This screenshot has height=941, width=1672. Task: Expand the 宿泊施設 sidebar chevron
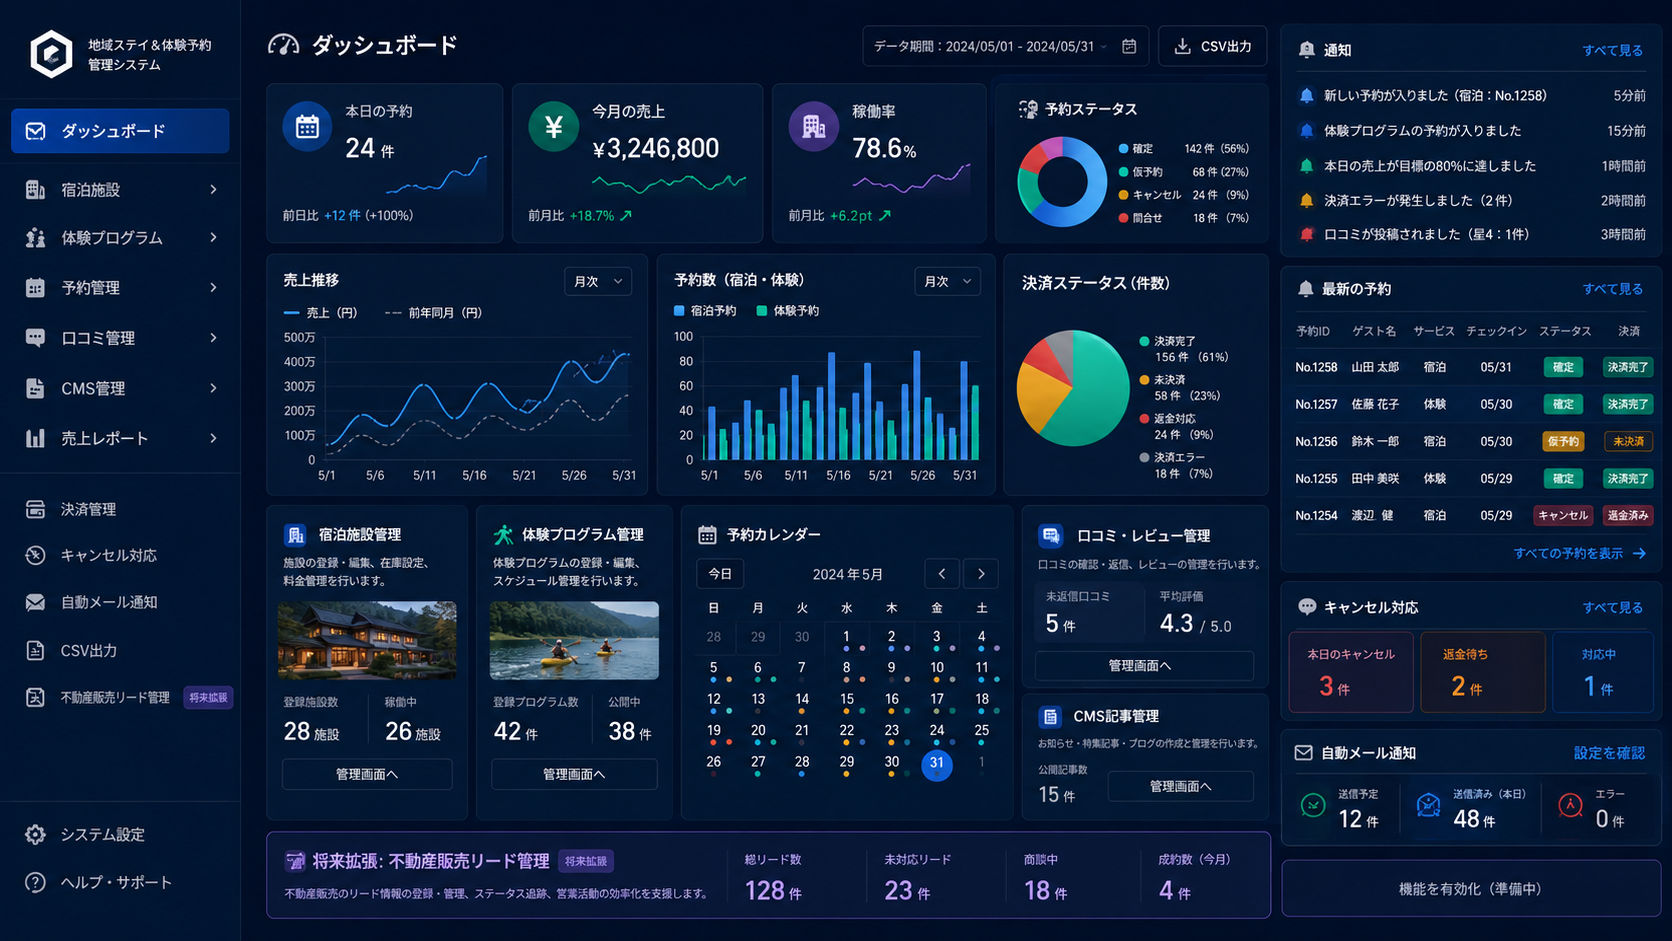tap(213, 189)
